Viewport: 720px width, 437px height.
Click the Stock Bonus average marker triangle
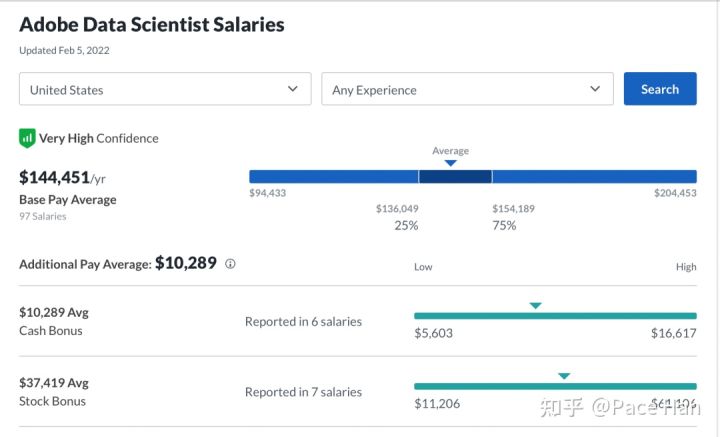564,376
